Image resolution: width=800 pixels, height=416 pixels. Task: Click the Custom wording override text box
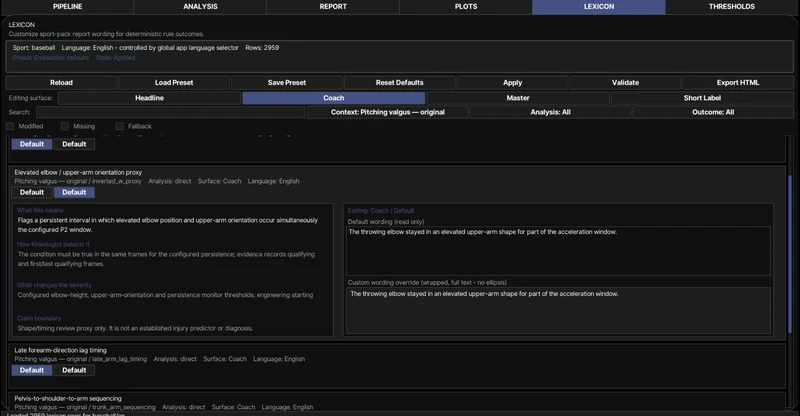click(x=558, y=310)
